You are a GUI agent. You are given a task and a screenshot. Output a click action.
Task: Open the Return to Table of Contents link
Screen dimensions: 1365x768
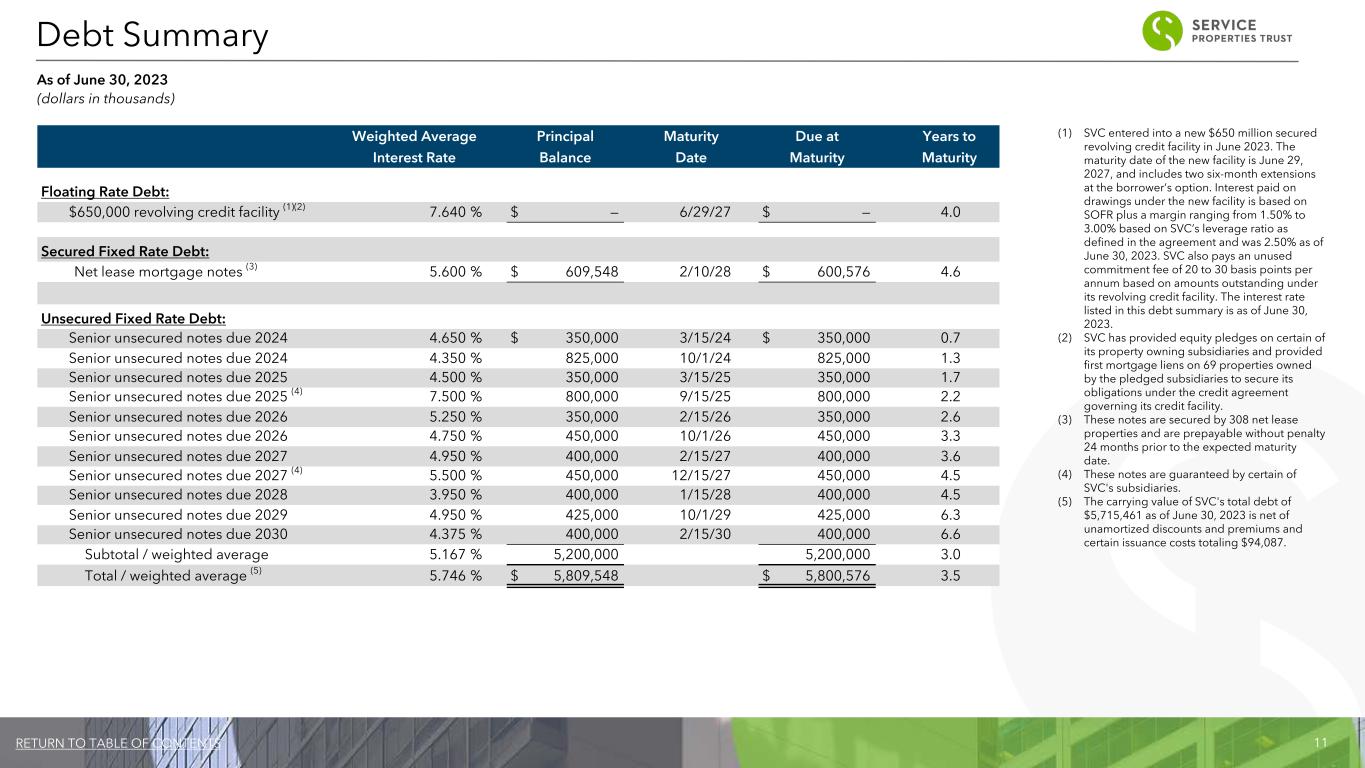tap(118, 743)
